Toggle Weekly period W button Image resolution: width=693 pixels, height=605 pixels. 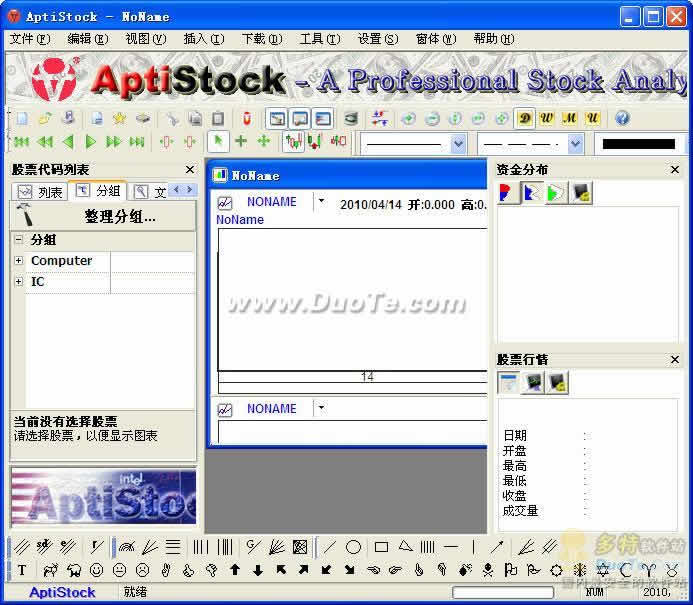pyautogui.click(x=547, y=118)
